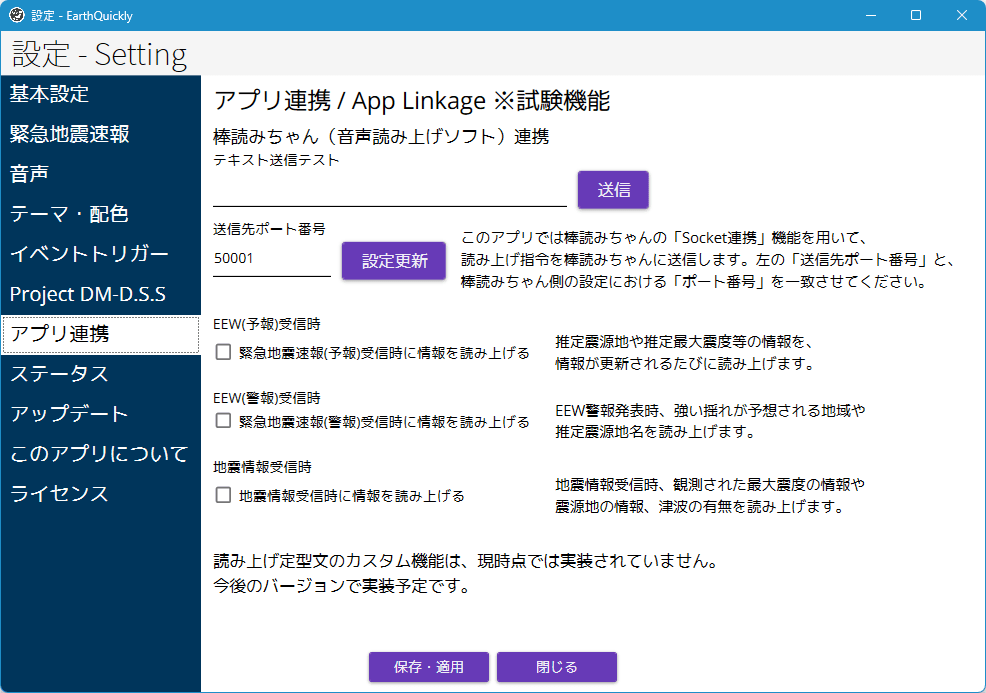Image resolution: width=986 pixels, height=693 pixels.
Task: Click the アプリ連携 / App Linkage heading
Action: 412,101
